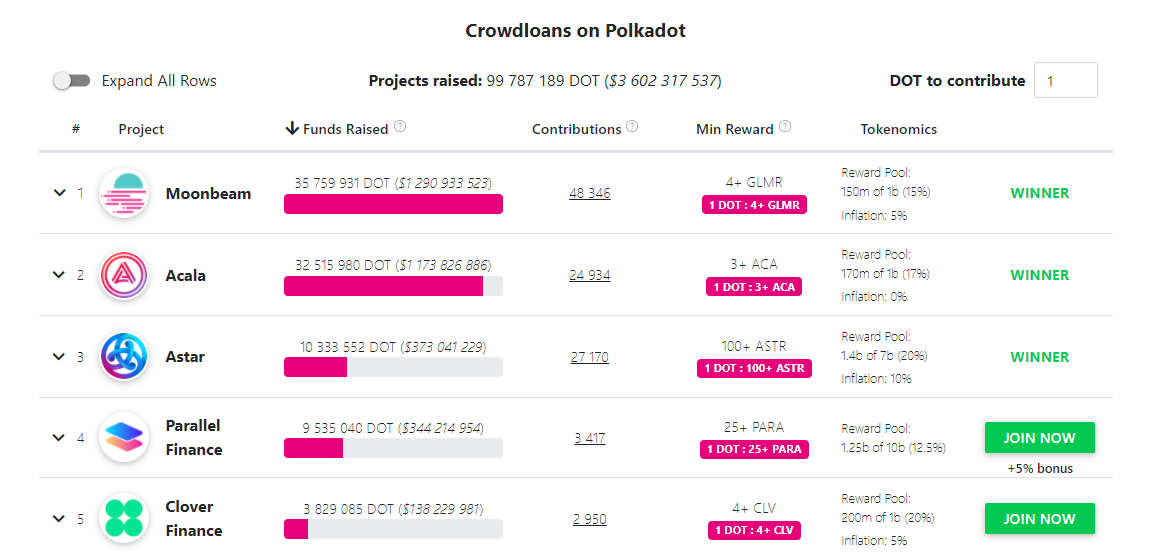Join the Clover Finance crowdloan
Image resolution: width=1160 pixels, height=559 pixels.
(x=1039, y=519)
